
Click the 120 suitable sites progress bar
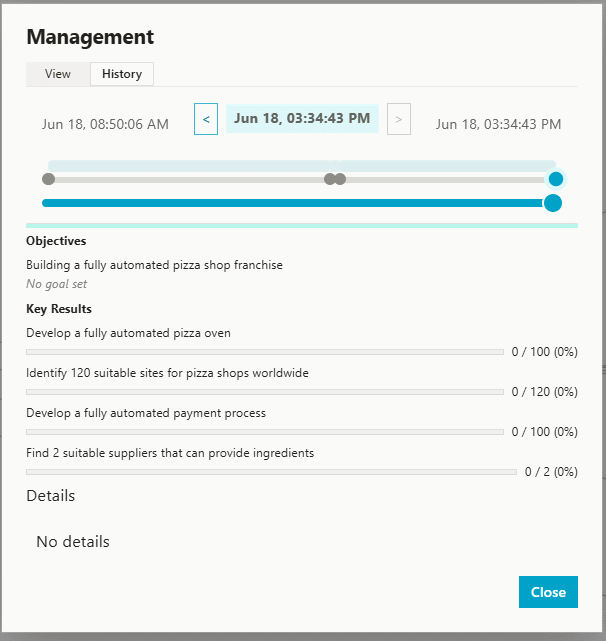[265, 392]
